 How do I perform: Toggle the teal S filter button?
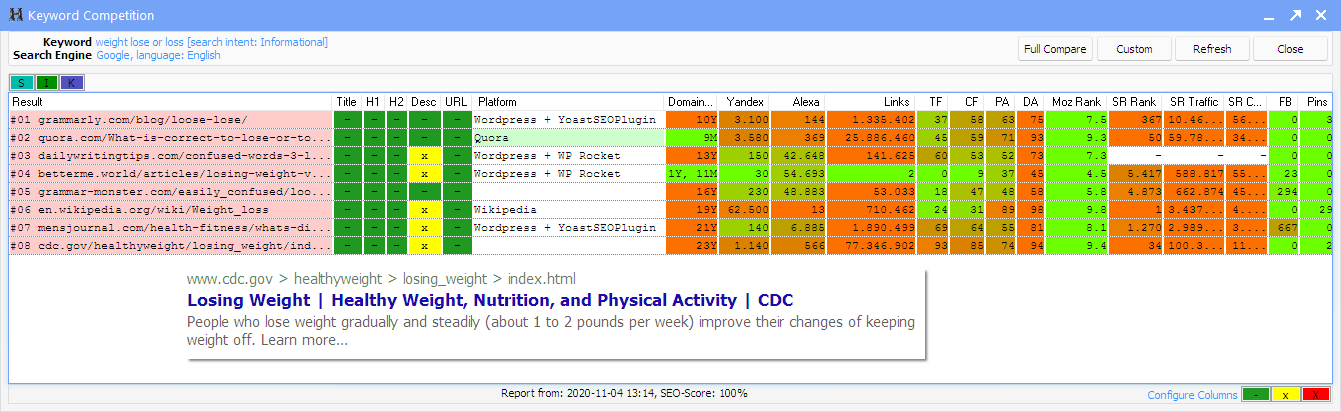click(x=21, y=82)
